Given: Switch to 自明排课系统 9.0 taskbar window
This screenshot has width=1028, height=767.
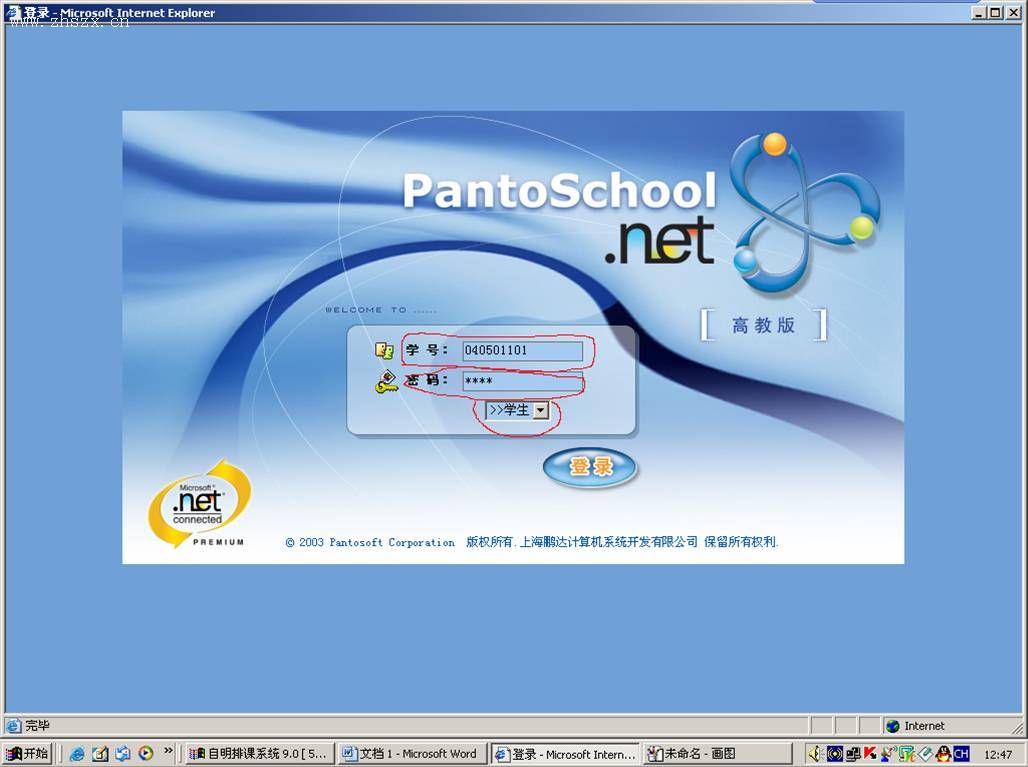Looking at the screenshot, I should 258,754.
